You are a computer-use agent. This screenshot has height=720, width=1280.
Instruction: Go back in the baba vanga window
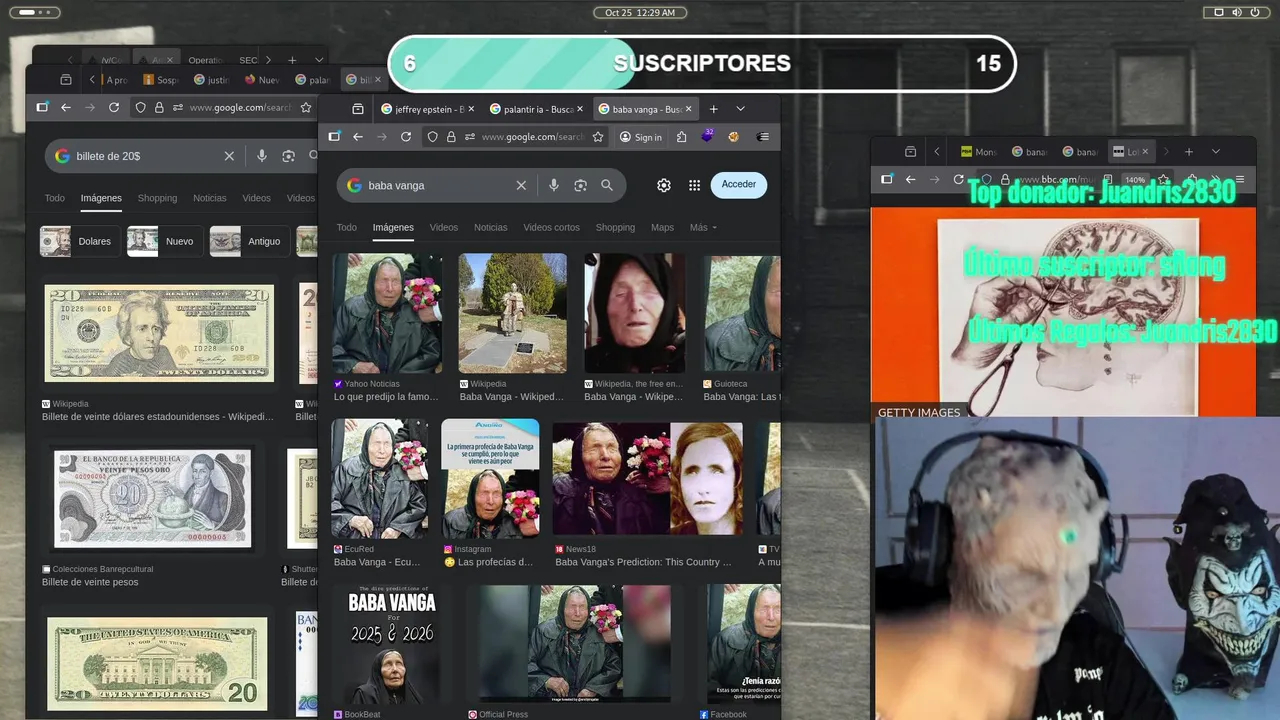(x=358, y=137)
